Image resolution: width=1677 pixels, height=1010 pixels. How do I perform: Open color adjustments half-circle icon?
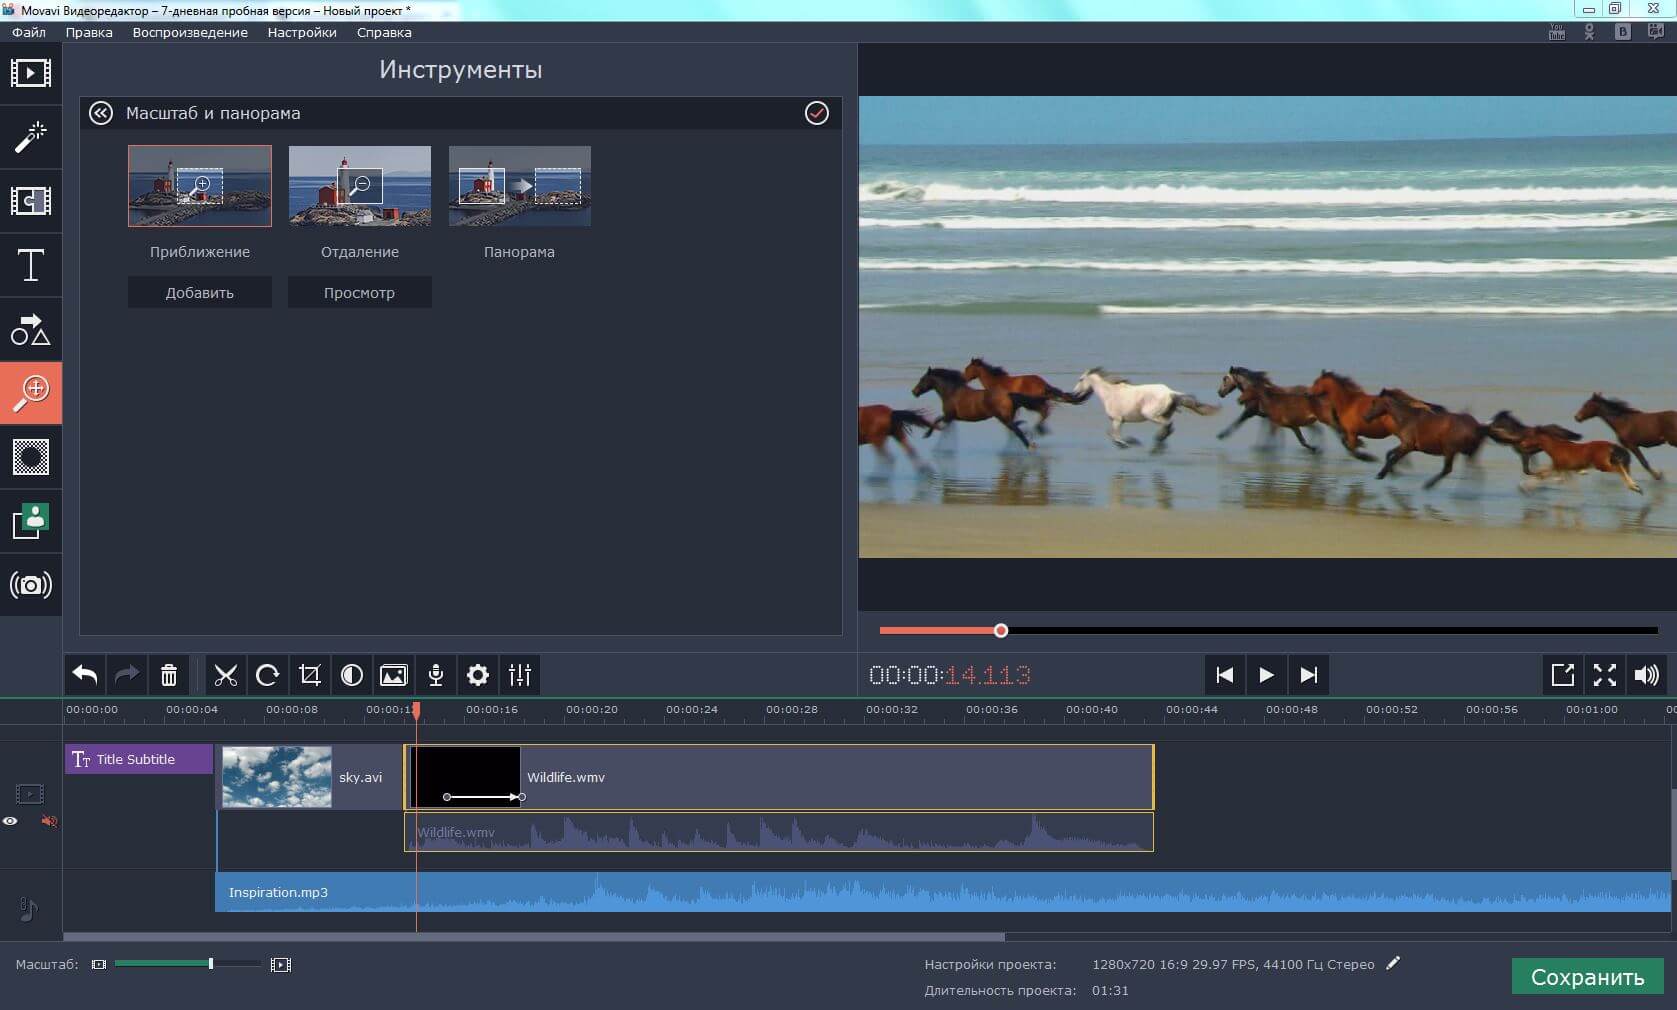pyautogui.click(x=352, y=675)
